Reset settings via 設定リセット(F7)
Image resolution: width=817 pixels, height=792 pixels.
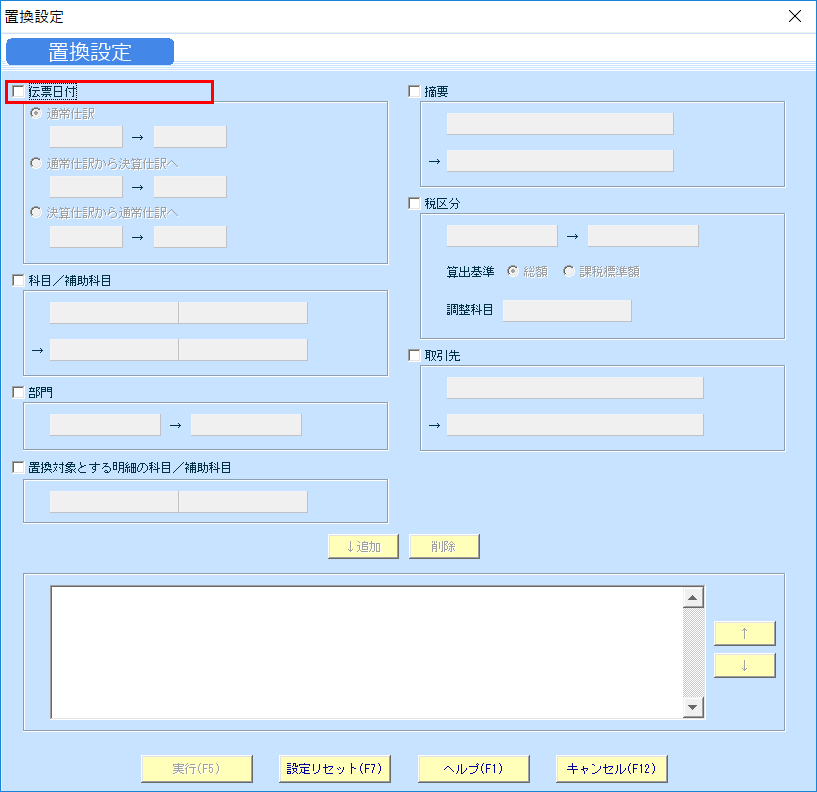point(335,768)
